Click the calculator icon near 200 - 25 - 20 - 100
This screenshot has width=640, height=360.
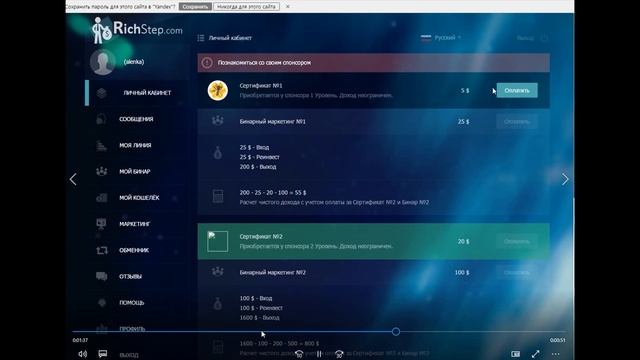click(x=218, y=196)
